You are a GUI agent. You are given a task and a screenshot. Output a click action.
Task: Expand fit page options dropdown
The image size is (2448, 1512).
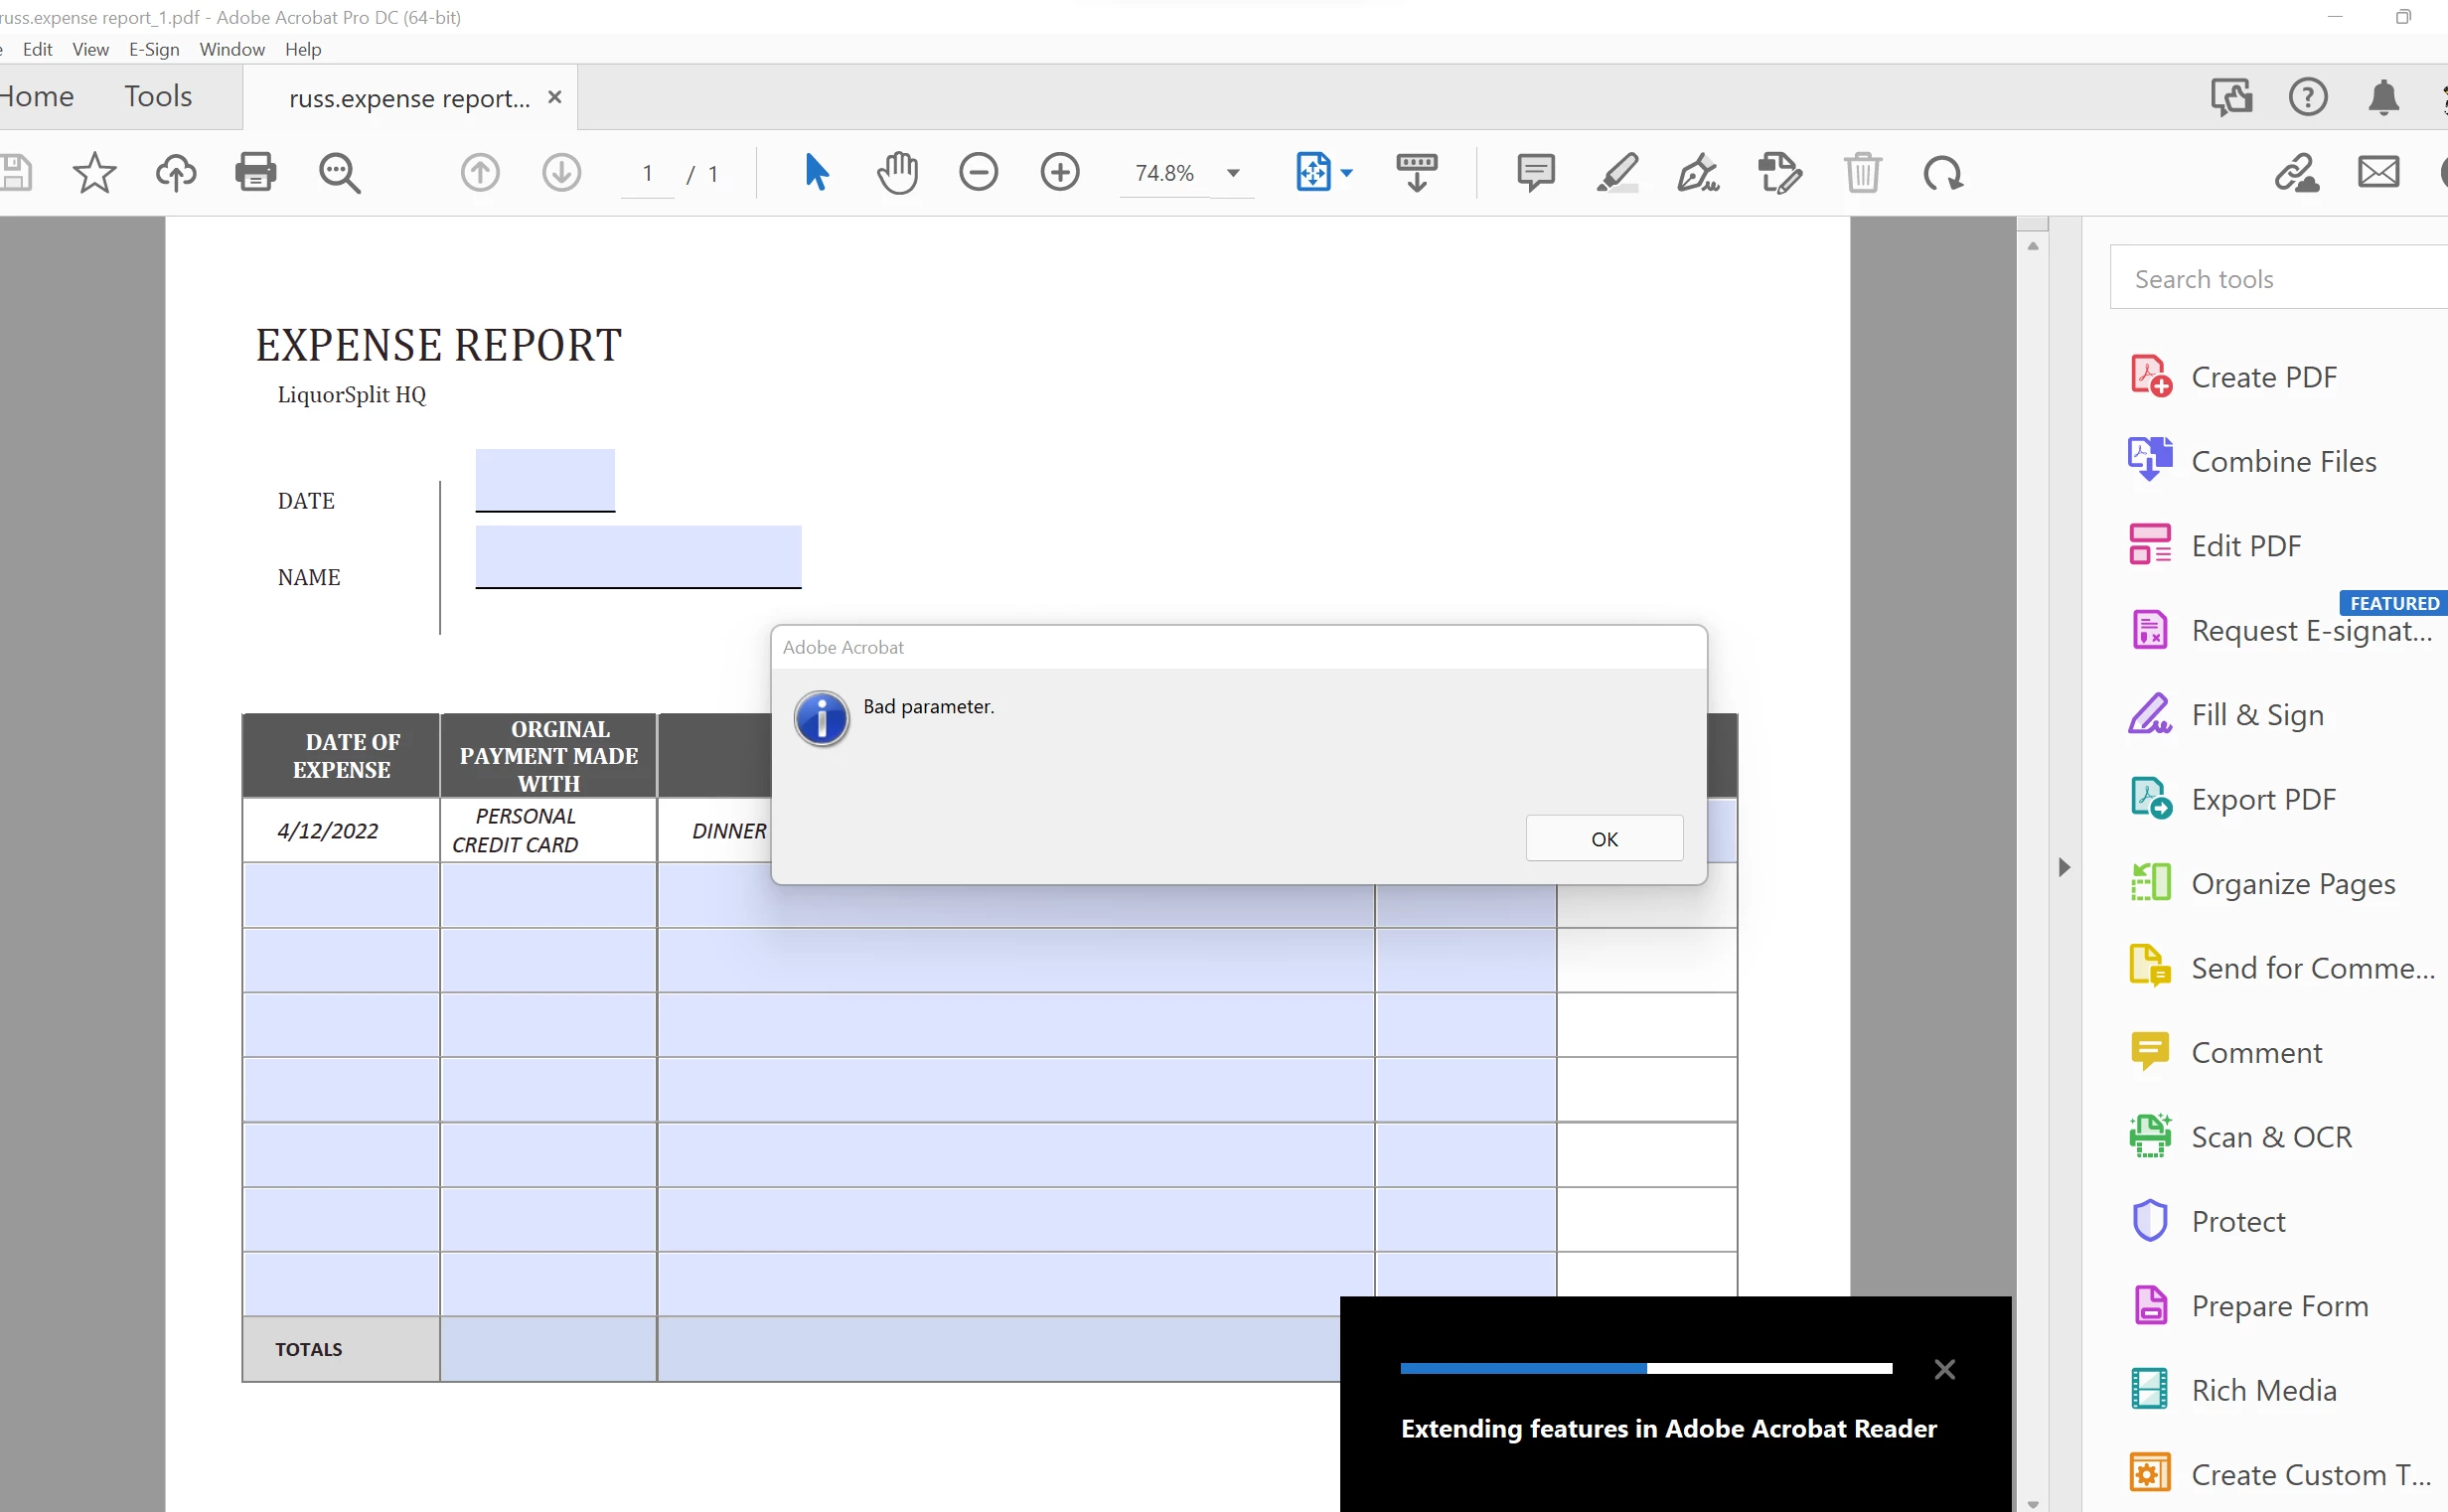(1347, 173)
